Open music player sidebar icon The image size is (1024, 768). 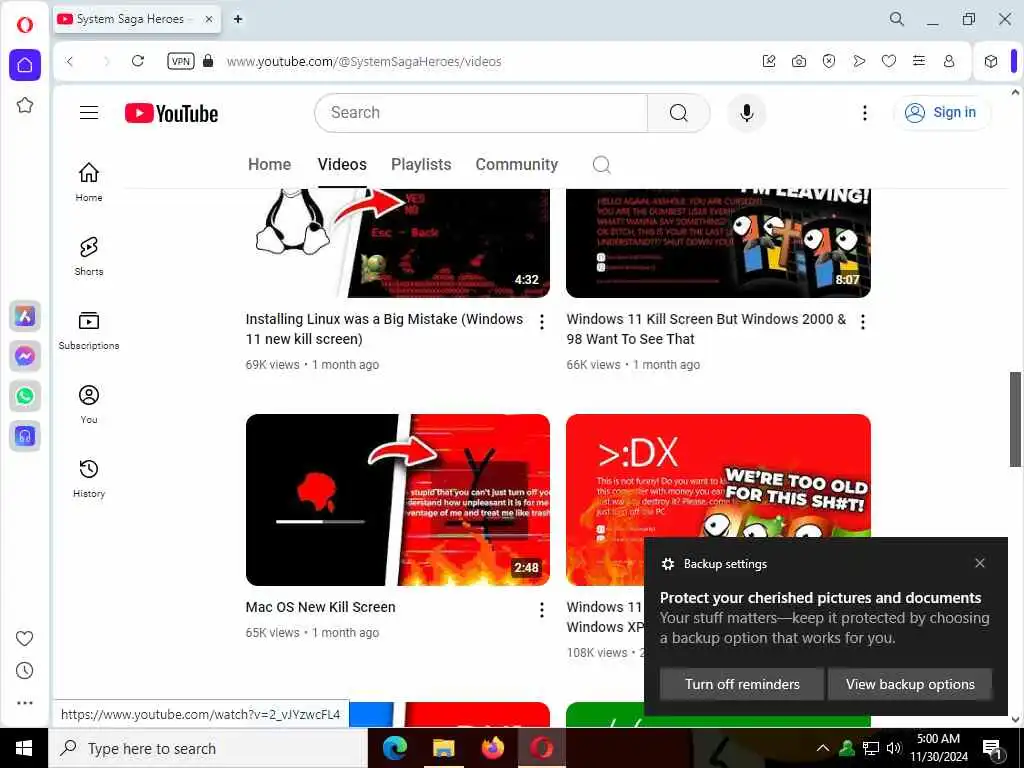click(25, 436)
